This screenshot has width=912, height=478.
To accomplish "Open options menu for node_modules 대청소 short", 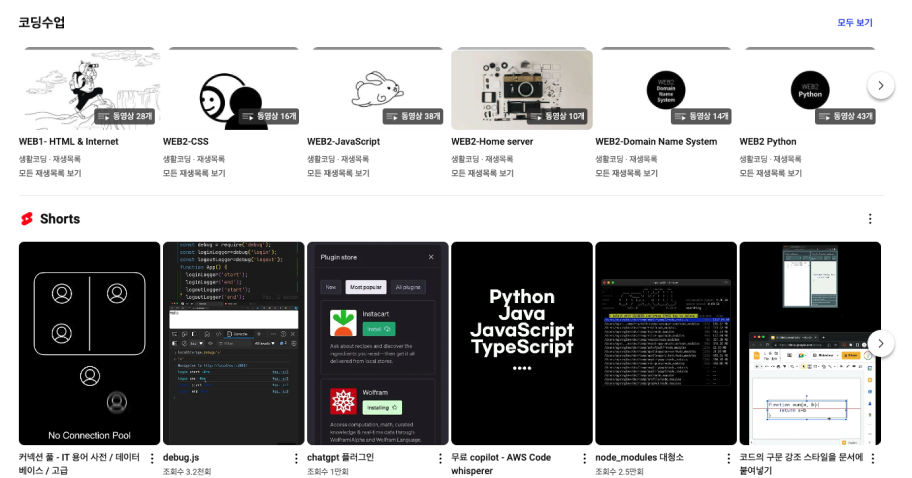I will [728, 458].
